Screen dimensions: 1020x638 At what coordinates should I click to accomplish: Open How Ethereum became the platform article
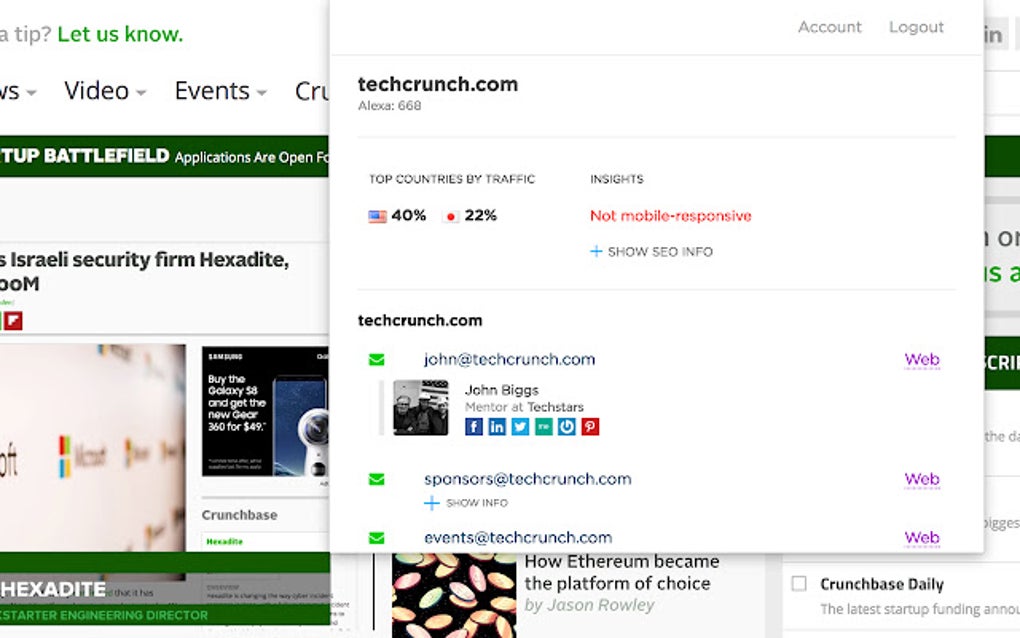(622, 572)
